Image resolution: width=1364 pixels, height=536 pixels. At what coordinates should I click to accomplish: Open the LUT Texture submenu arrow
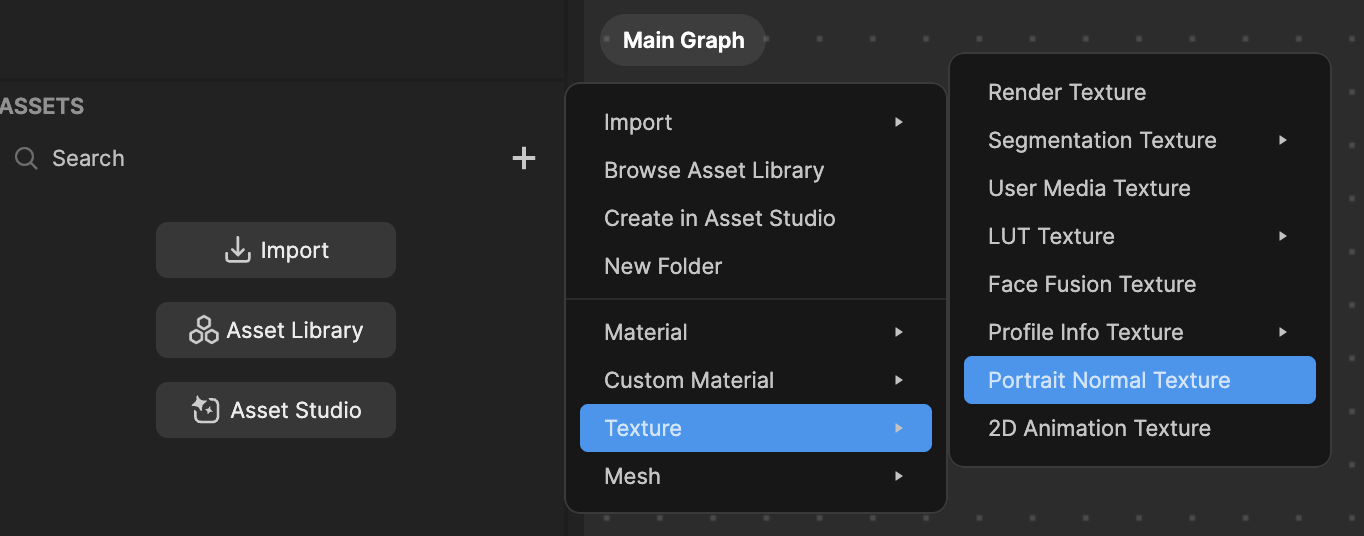(1283, 236)
